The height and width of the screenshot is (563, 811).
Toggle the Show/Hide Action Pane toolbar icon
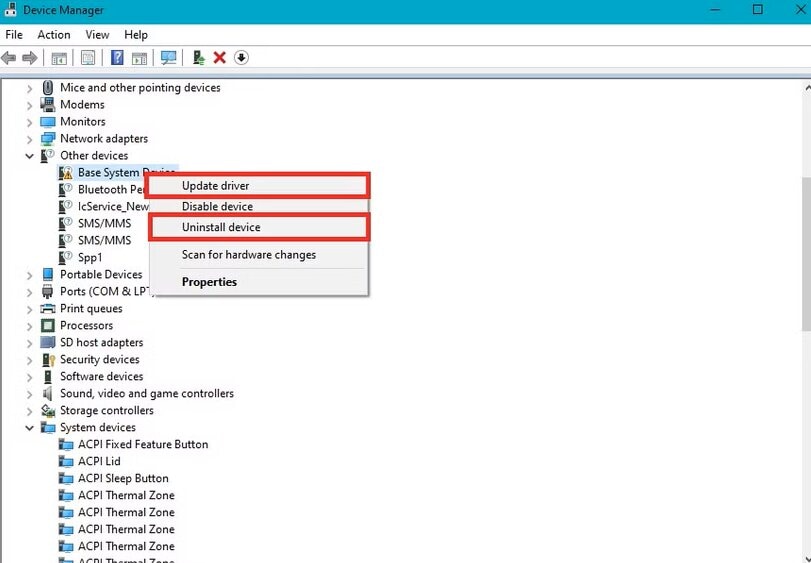click(139, 57)
